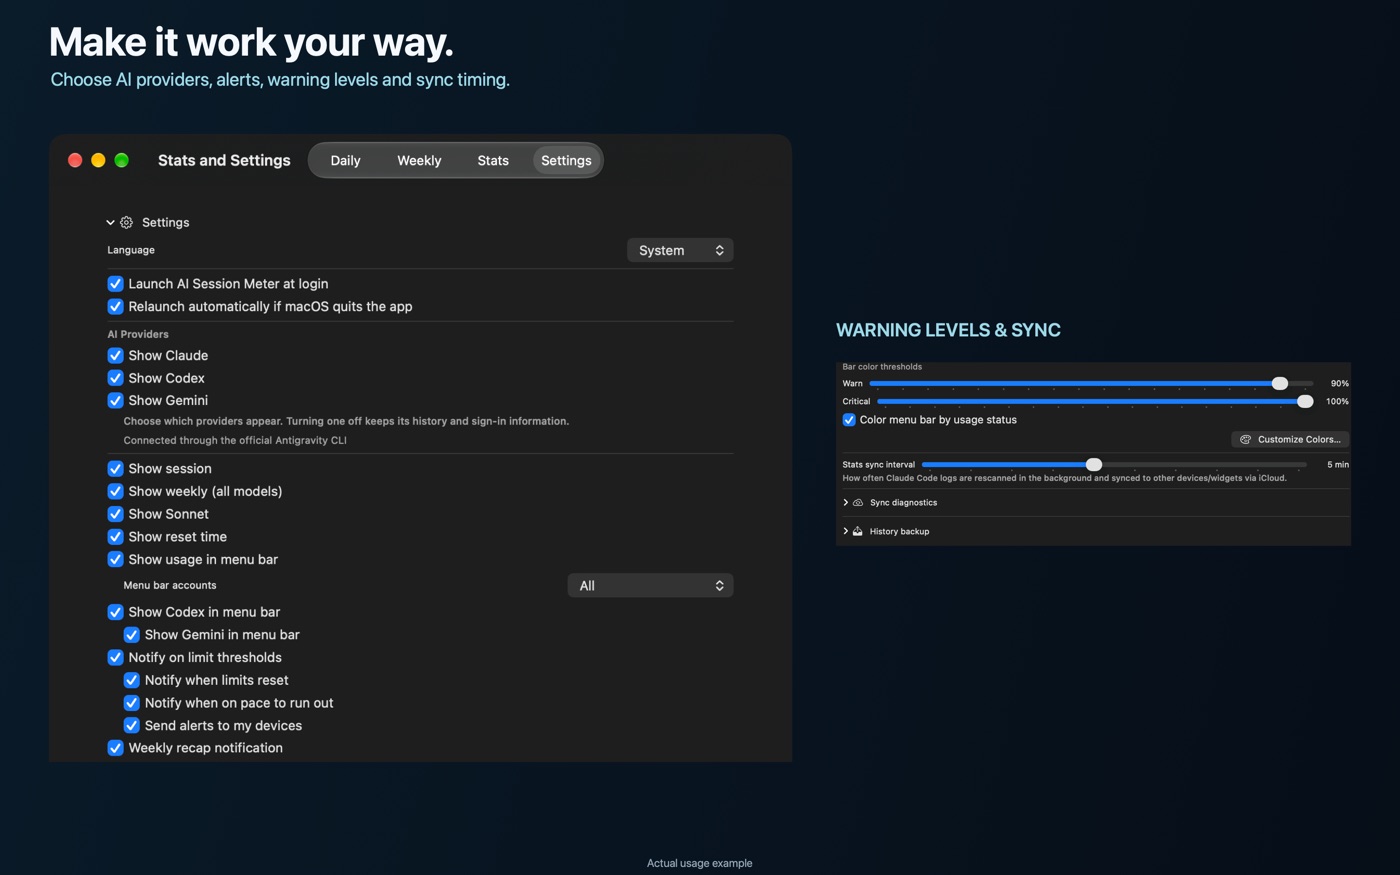
Task: Toggle Relaunch automatically if macOS quits
Action: pos(115,307)
